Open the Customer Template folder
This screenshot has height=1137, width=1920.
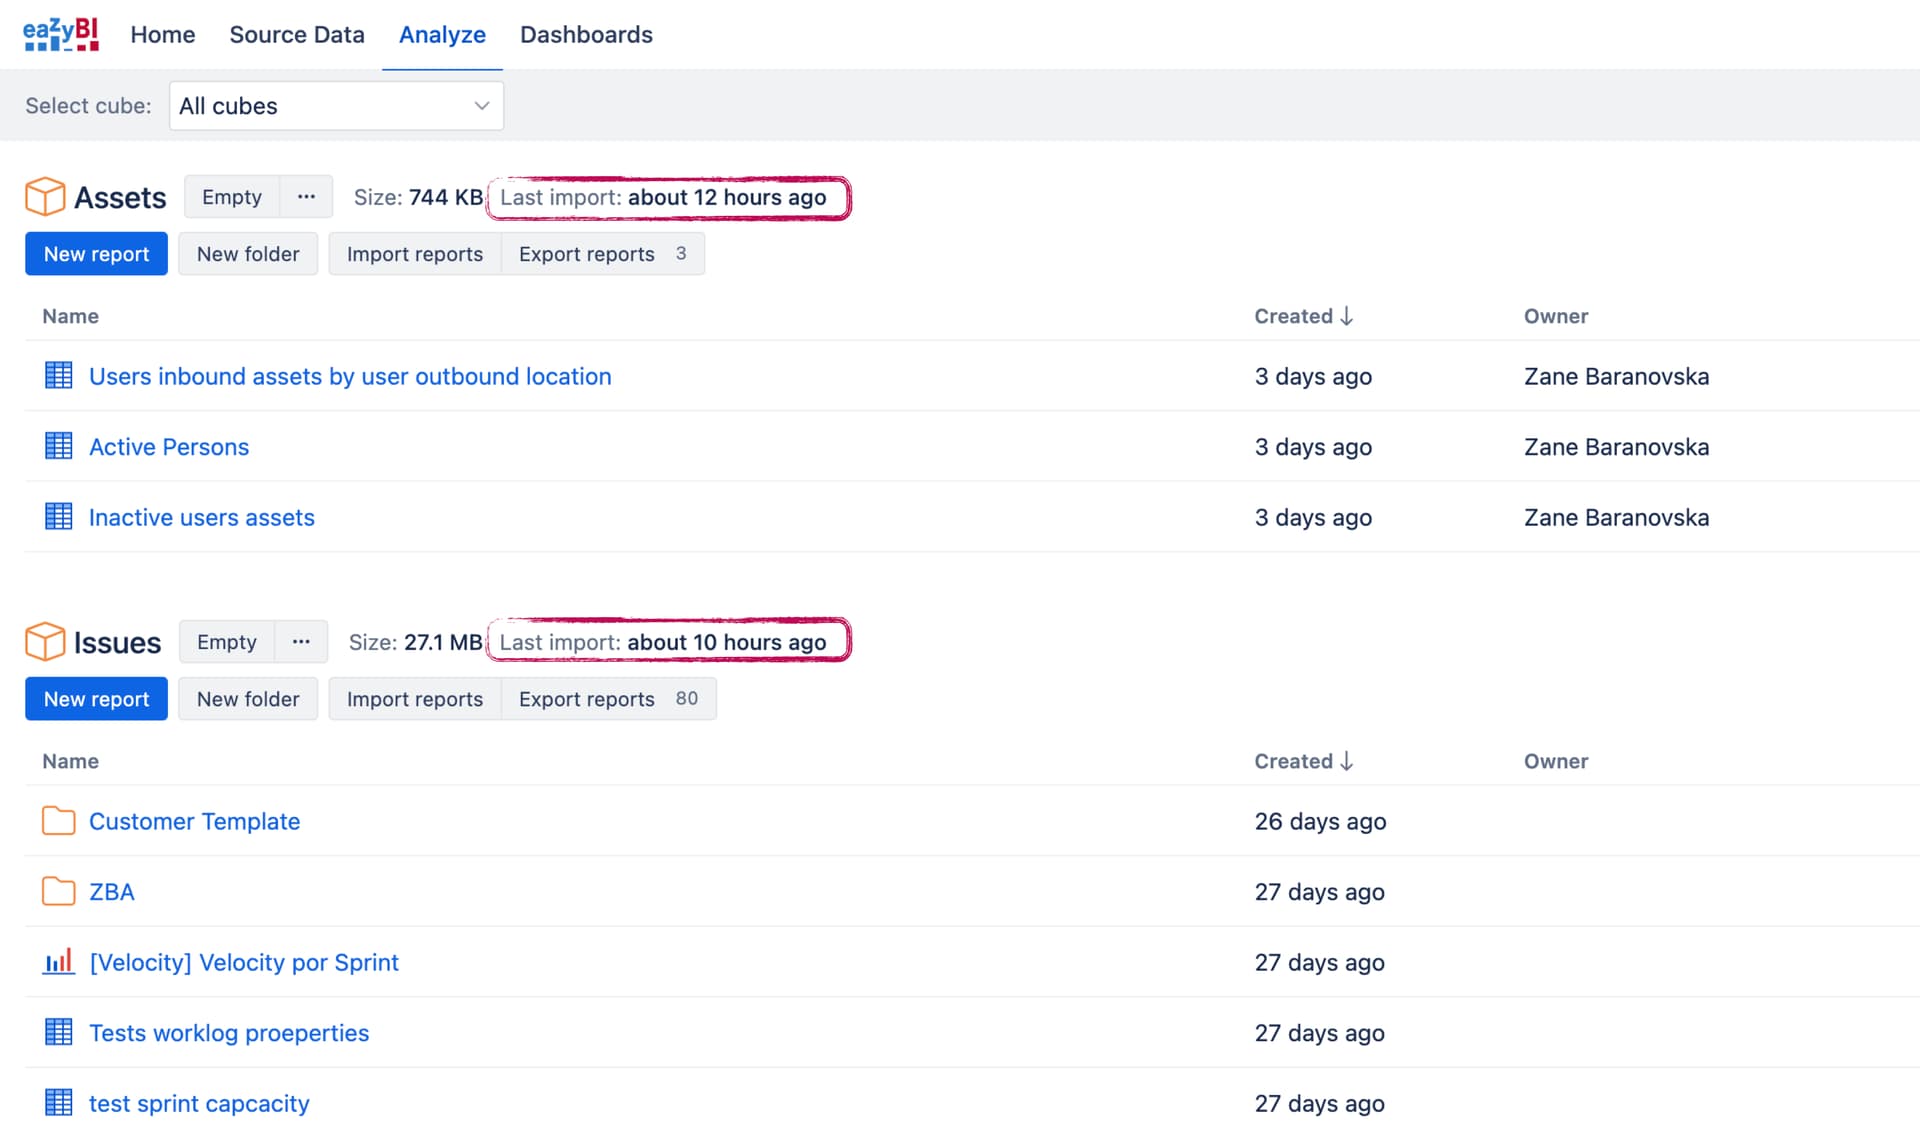point(194,821)
